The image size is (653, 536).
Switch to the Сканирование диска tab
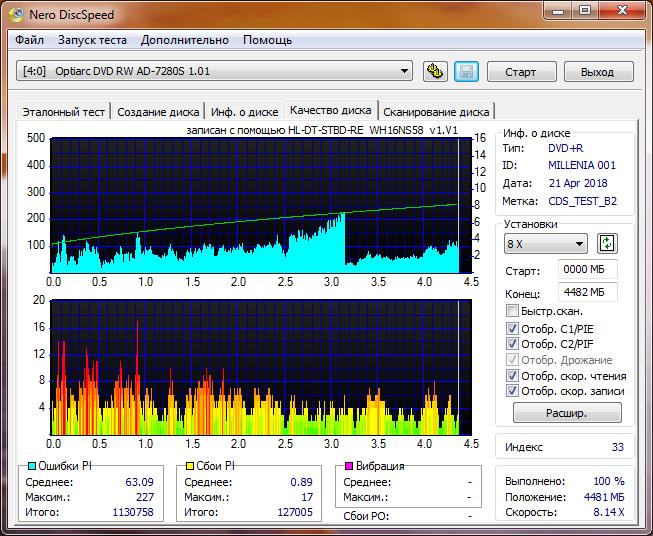(436, 112)
